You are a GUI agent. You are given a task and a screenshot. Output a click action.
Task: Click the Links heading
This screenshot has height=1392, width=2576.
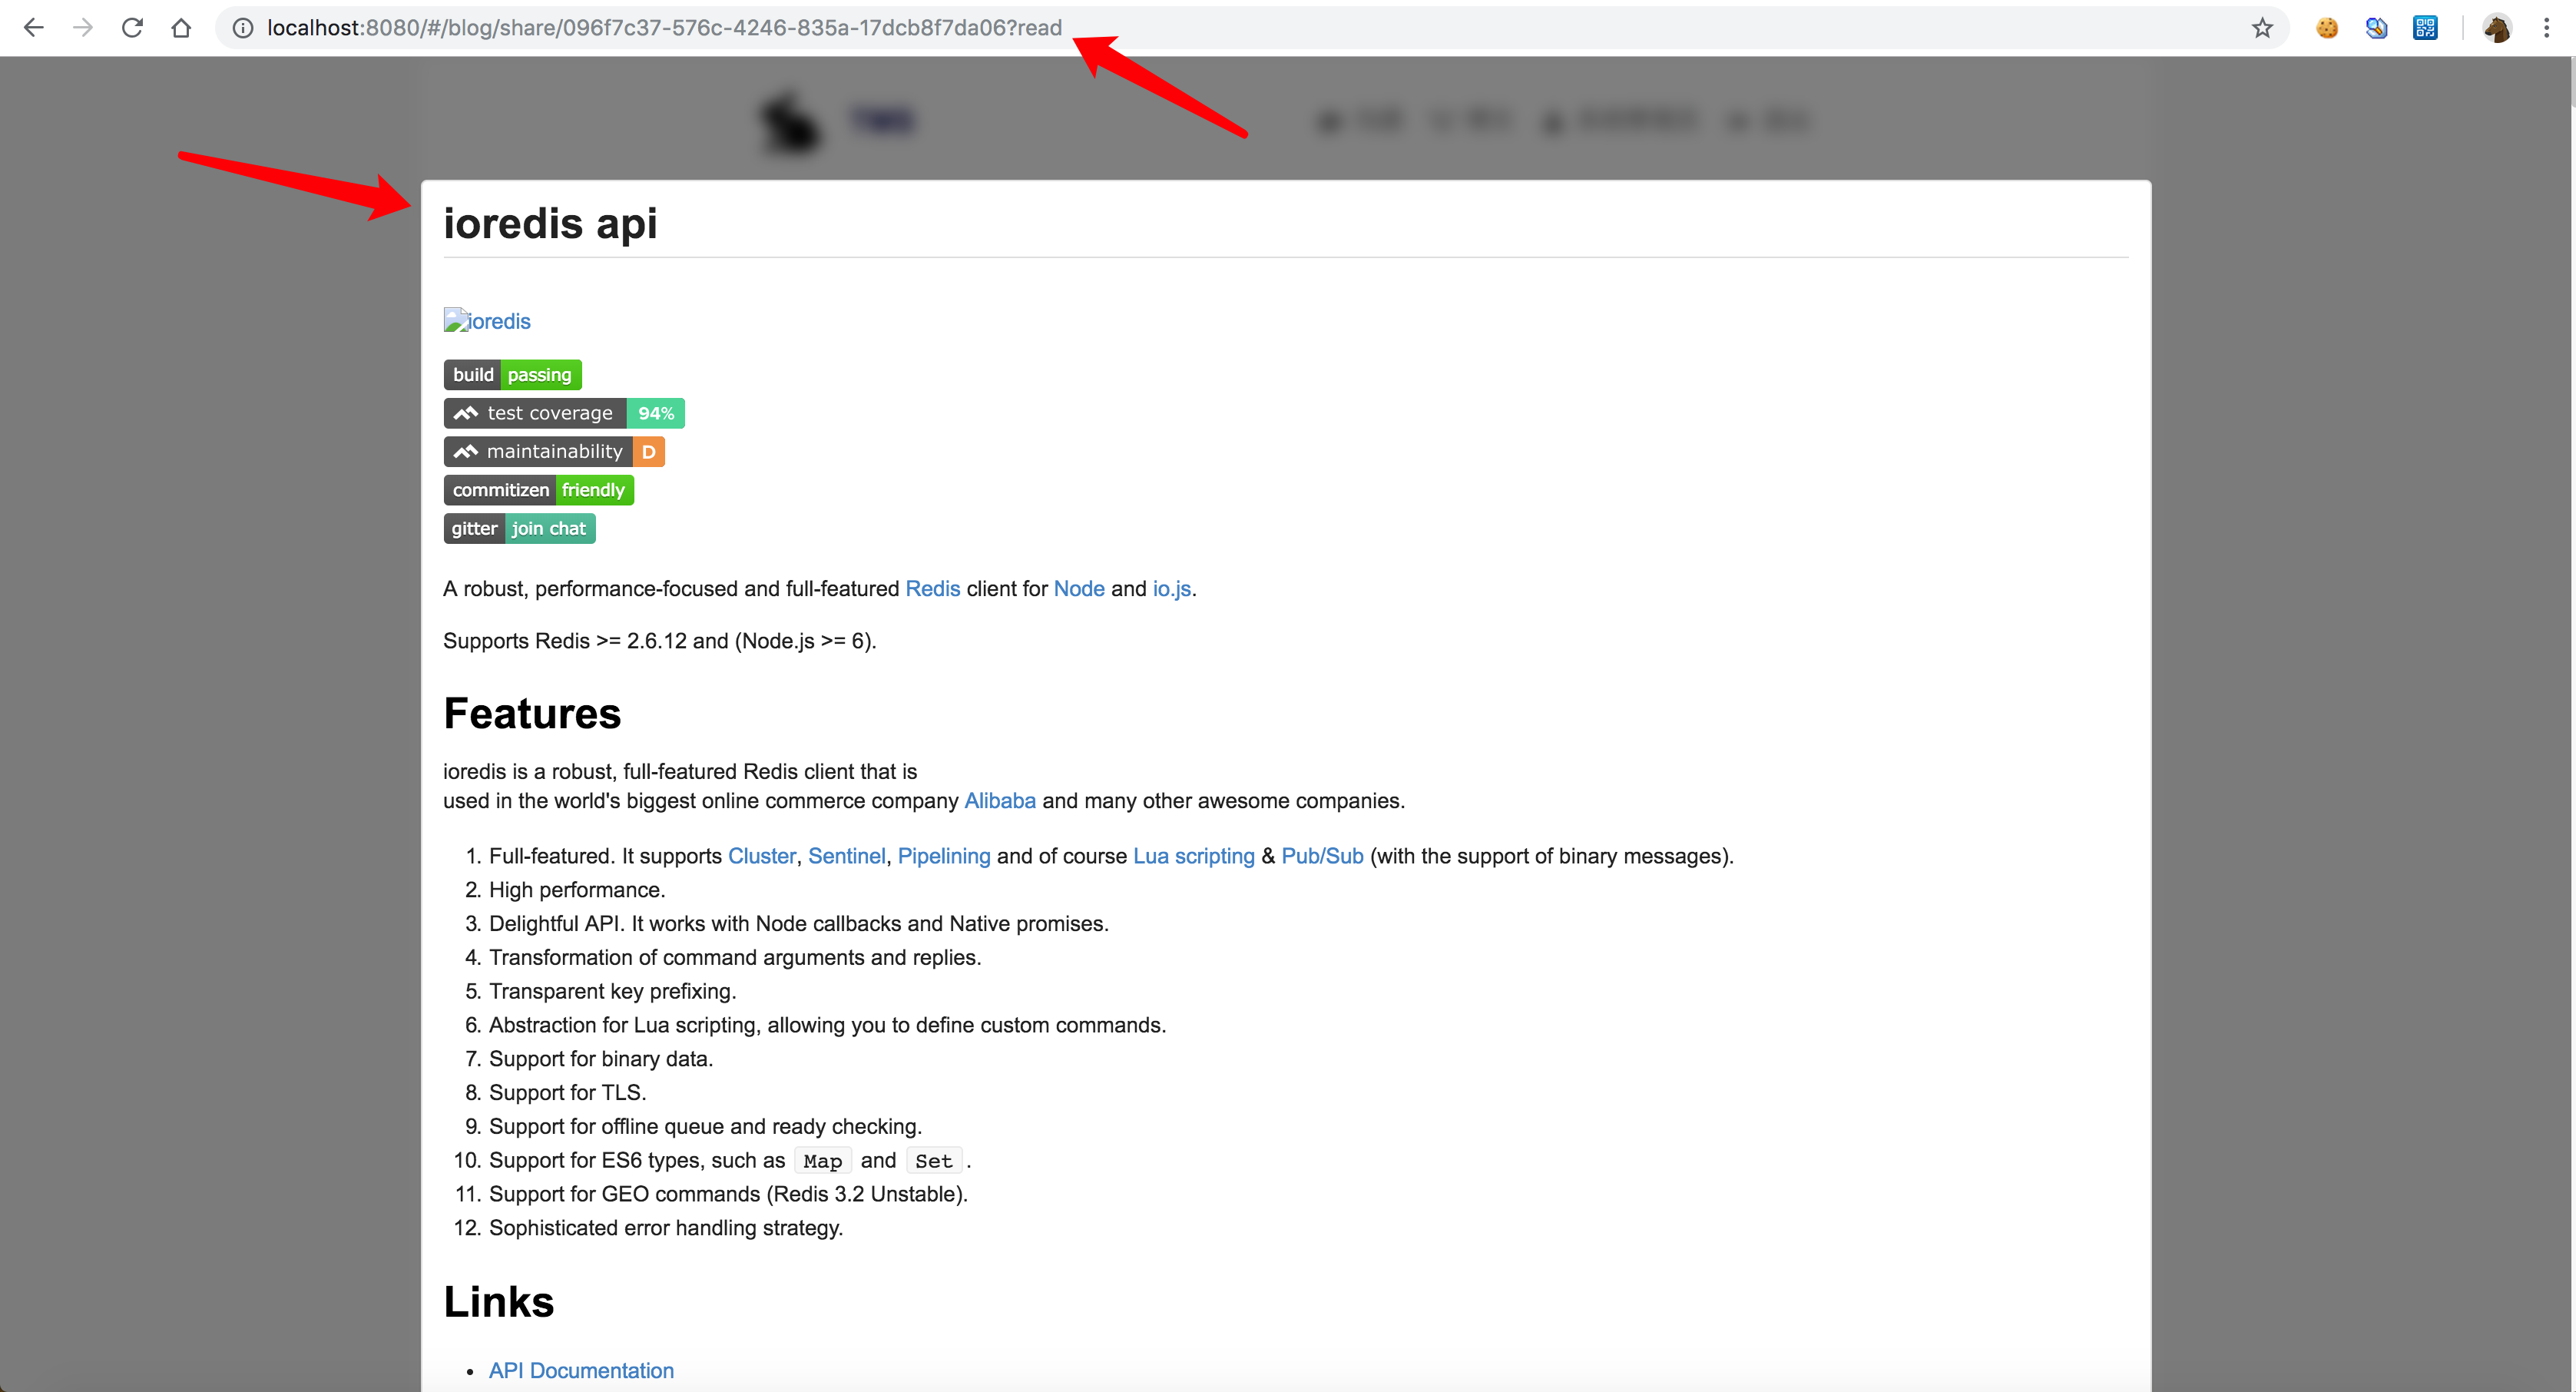pos(498,1302)
